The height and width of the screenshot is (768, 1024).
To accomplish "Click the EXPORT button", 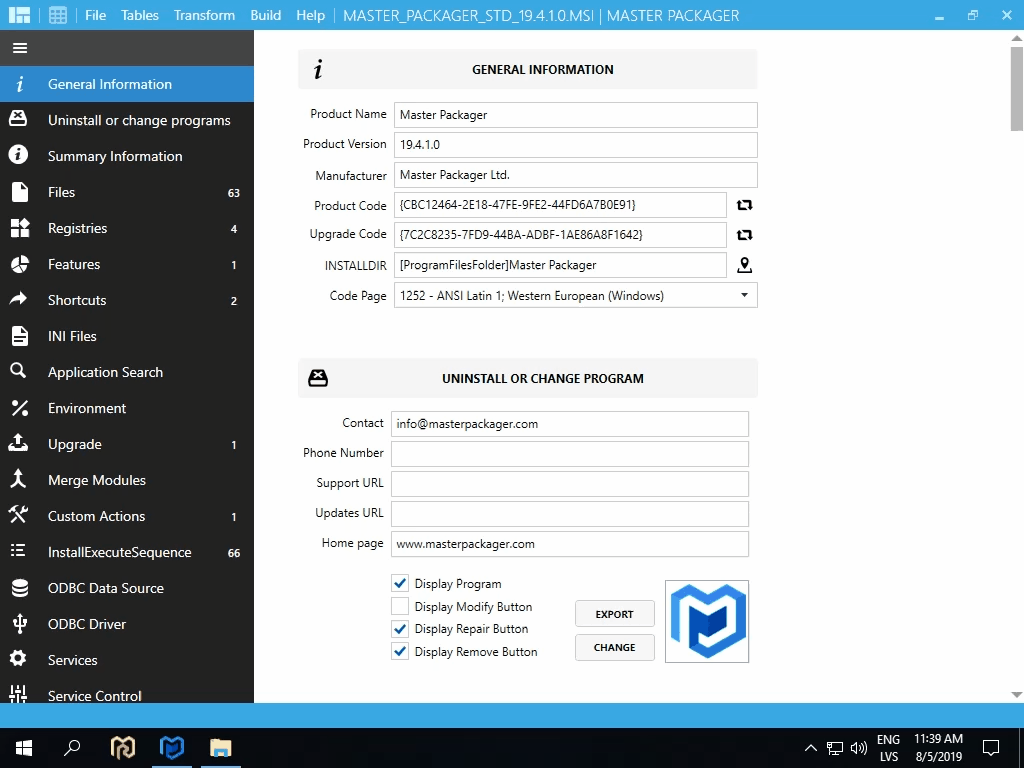I will tap(615, 614).
